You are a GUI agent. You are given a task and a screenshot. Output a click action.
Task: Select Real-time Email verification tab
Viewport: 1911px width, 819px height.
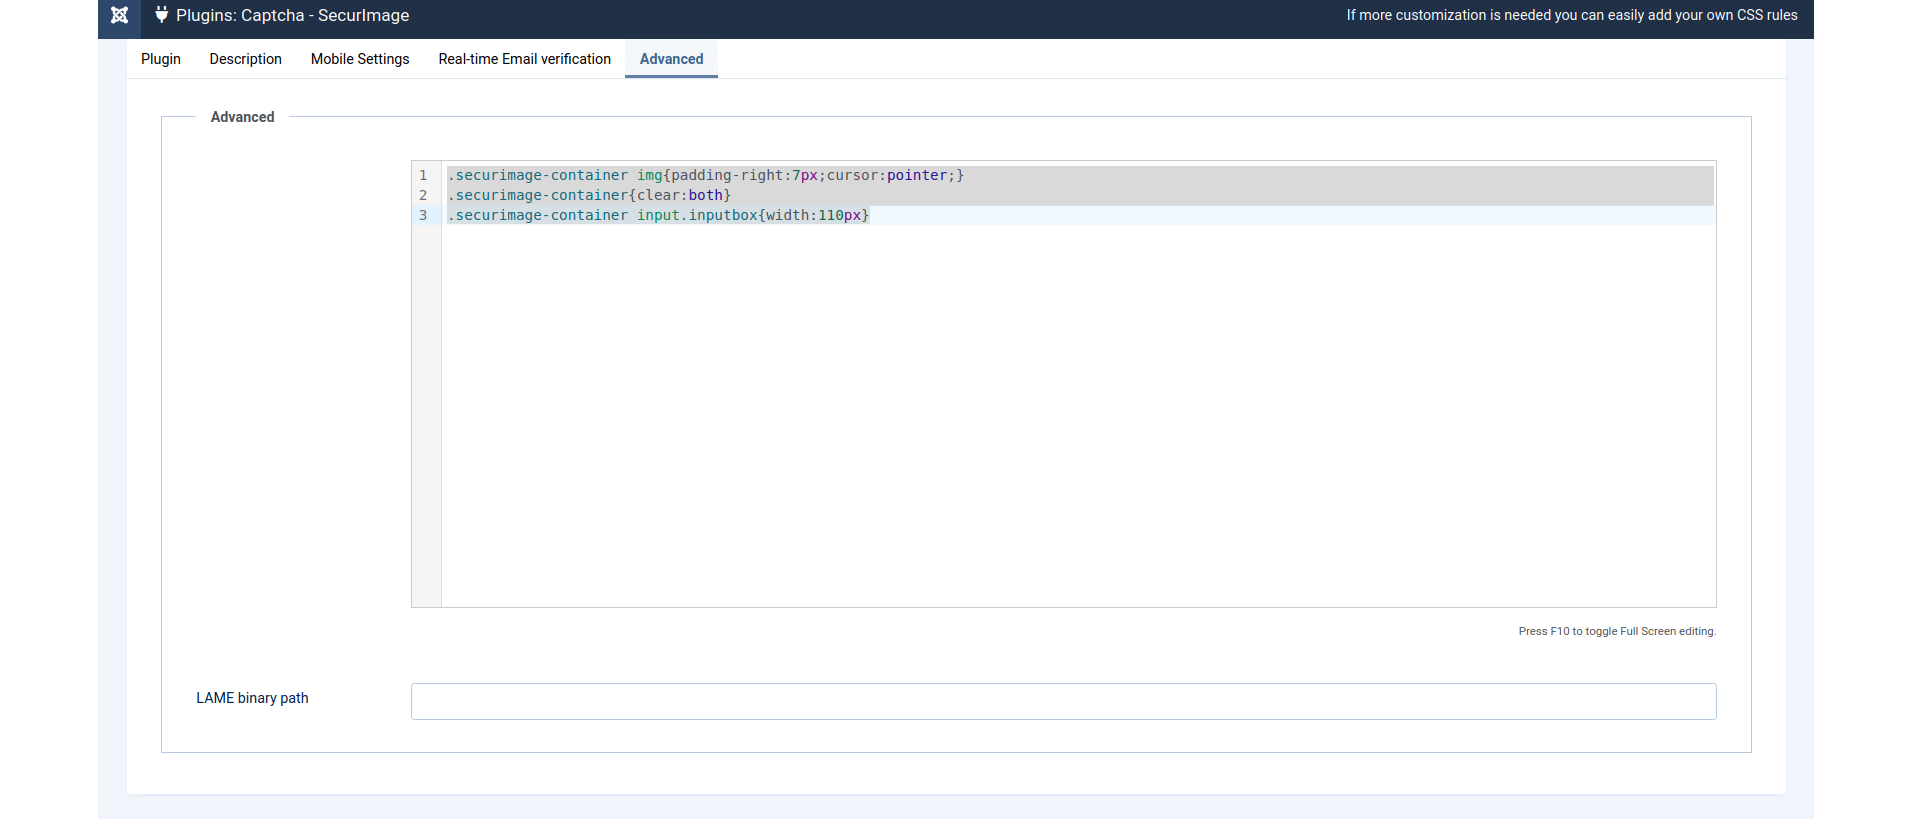(524, 59)
